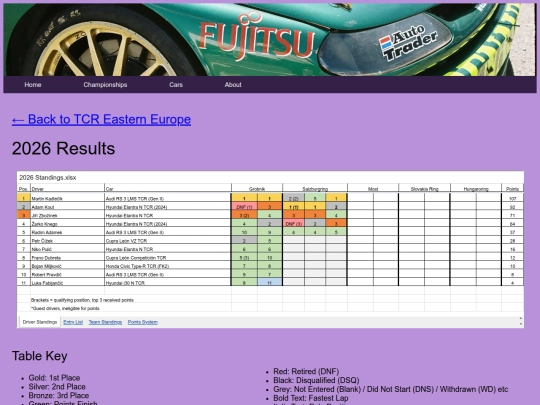Click driver name Jiří Zbožínek

(44, 216)
